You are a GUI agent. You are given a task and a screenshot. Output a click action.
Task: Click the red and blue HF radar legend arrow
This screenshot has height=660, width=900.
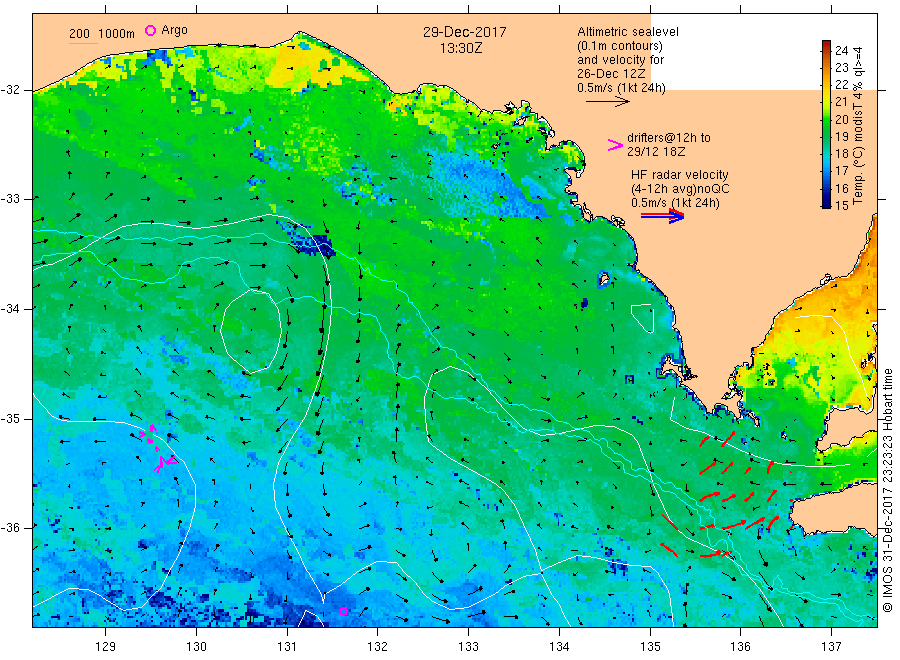pyautogui.click(x=662, y=216)
